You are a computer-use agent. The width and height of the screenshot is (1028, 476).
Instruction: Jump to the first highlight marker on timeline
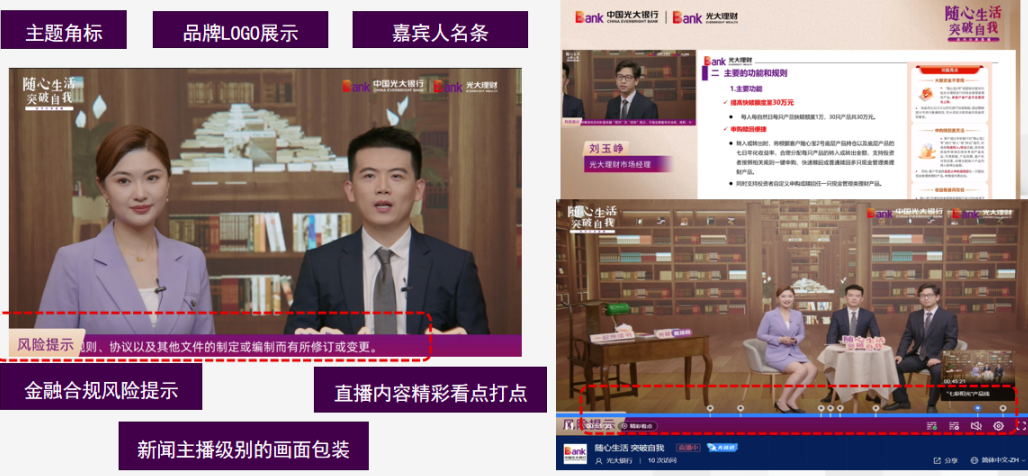[x=709, y=408]
